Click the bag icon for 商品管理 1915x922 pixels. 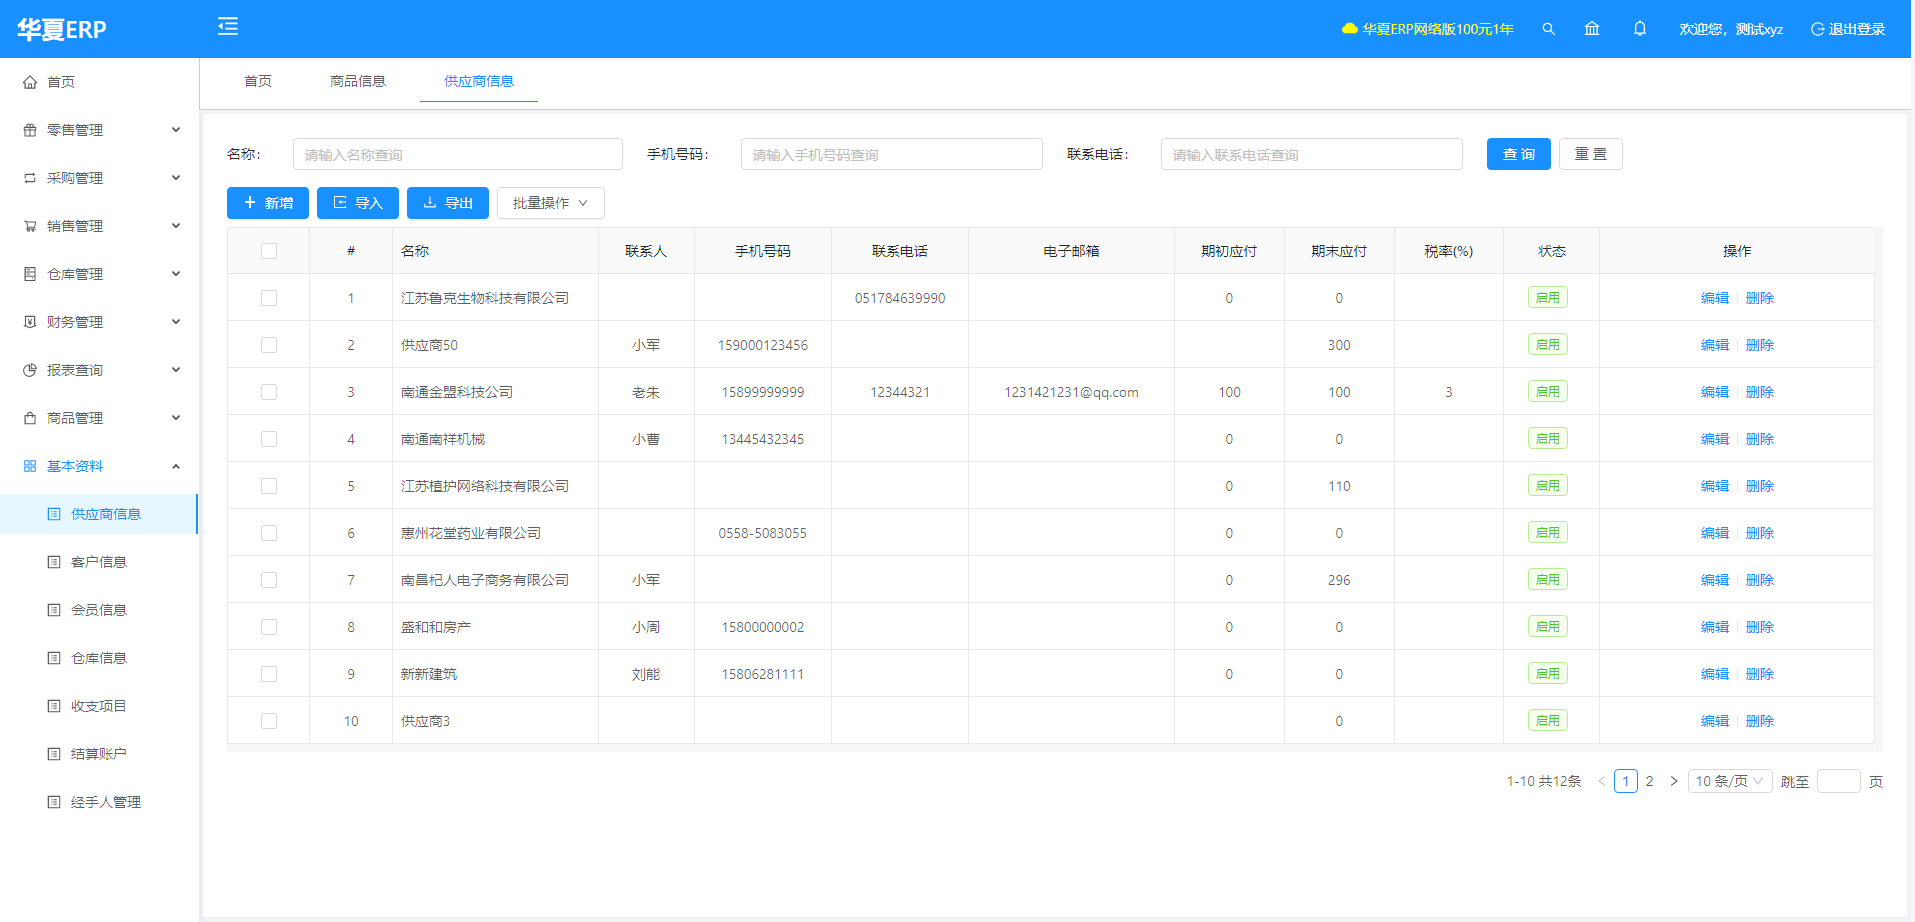click(30, 418)
